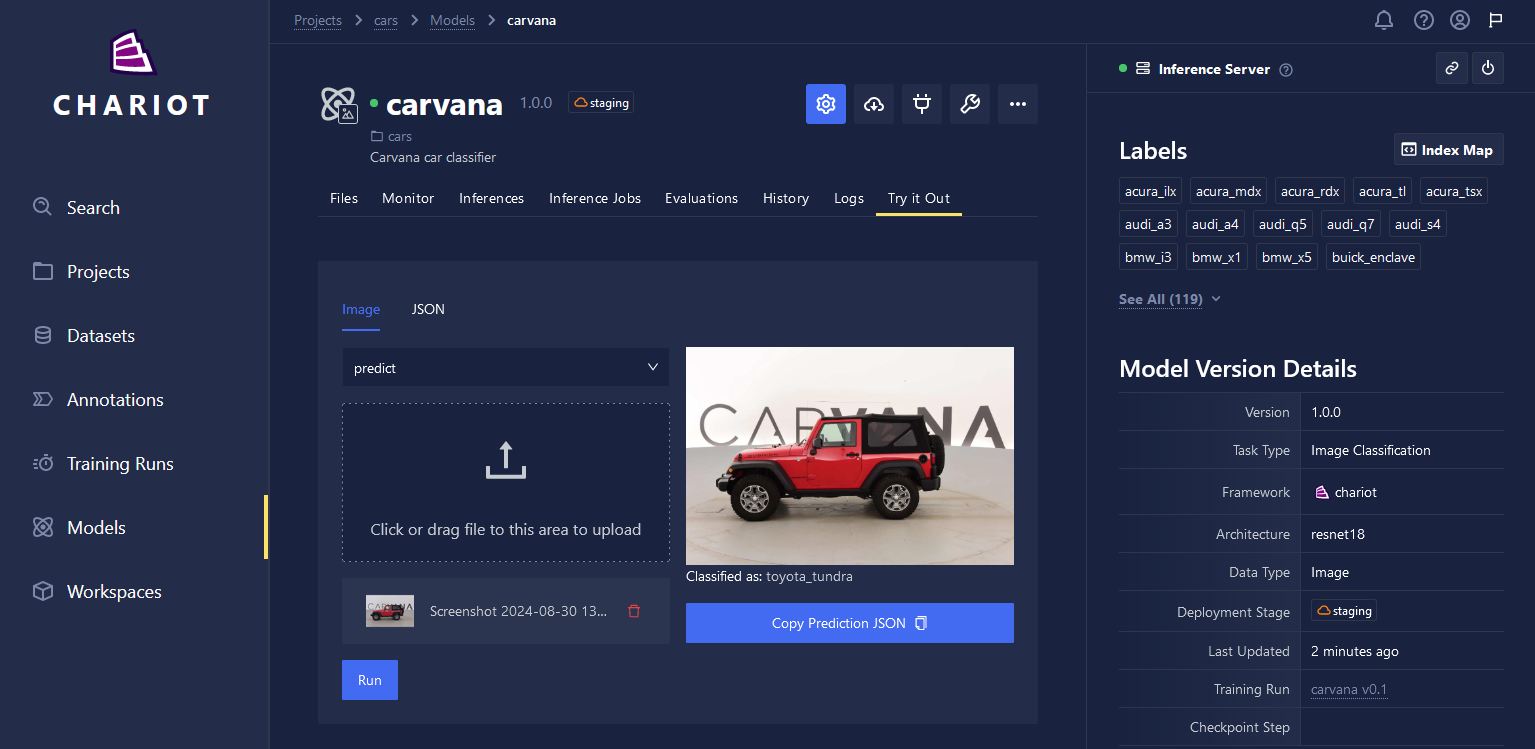Screen dimensions: 1535x749
Task: Click the acura_tsx label chip
Action: [x=1454, y=191]
